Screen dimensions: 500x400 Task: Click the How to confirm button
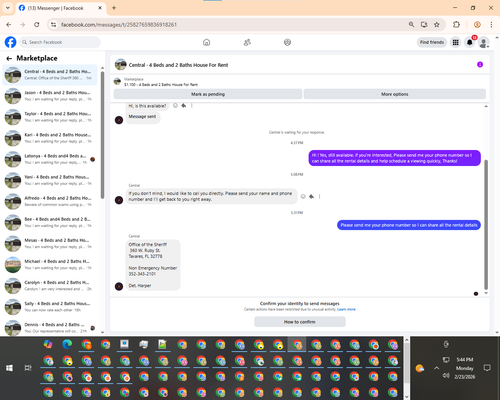(x=300, y=322)
